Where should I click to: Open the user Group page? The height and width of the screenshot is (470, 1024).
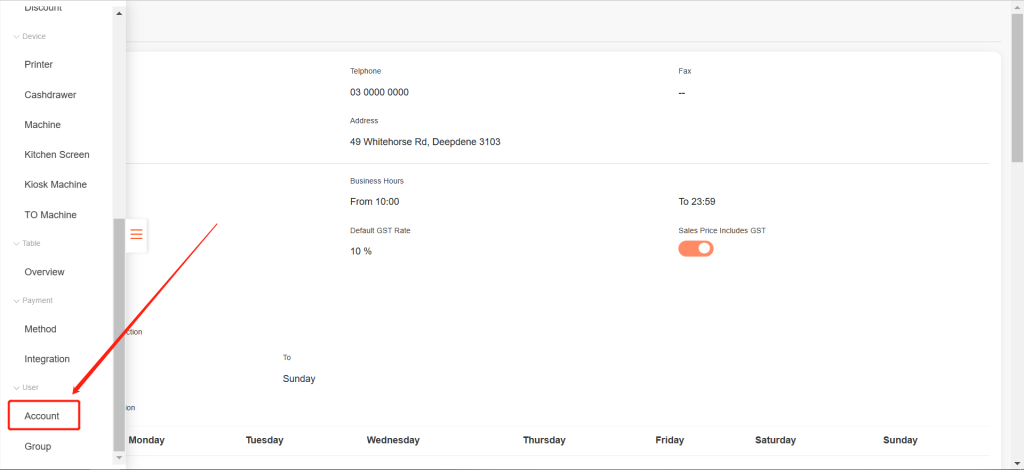pos(38,446)
